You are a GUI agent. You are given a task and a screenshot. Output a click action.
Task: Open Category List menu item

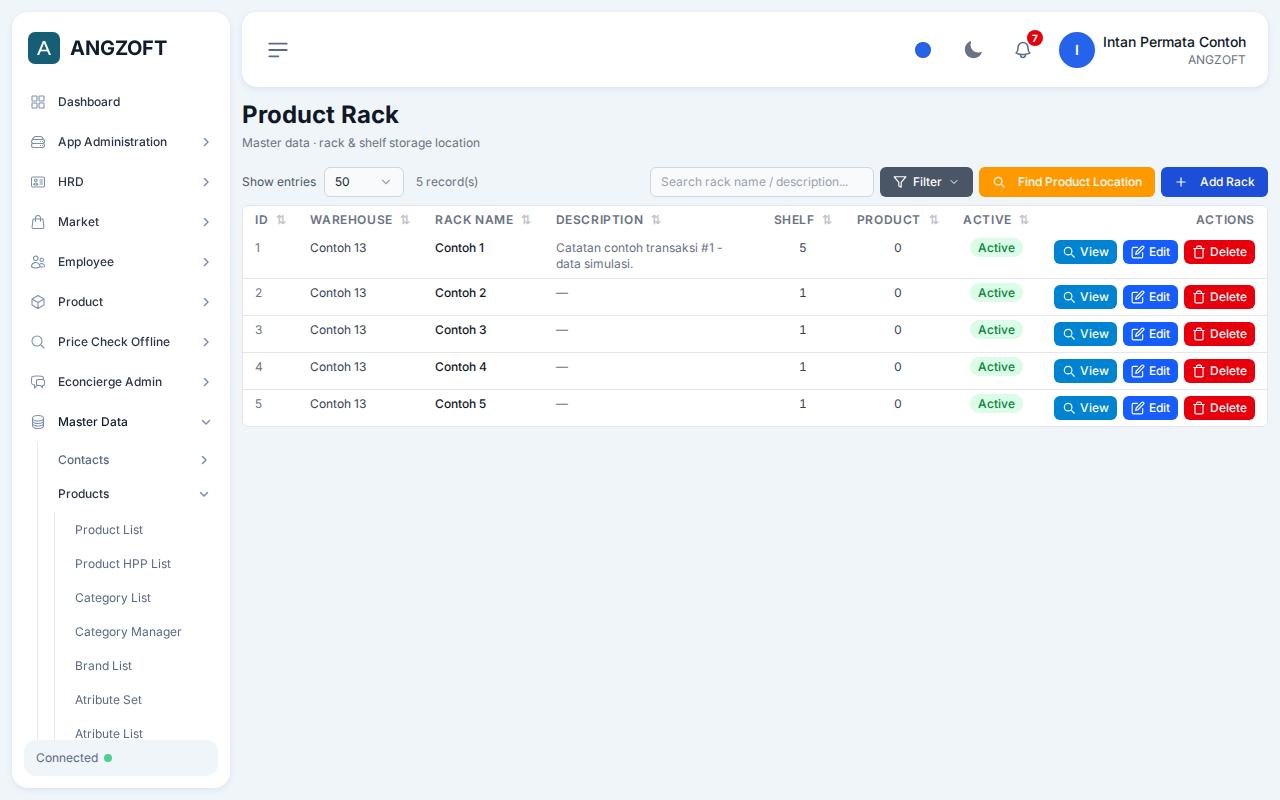coord(113,598)
